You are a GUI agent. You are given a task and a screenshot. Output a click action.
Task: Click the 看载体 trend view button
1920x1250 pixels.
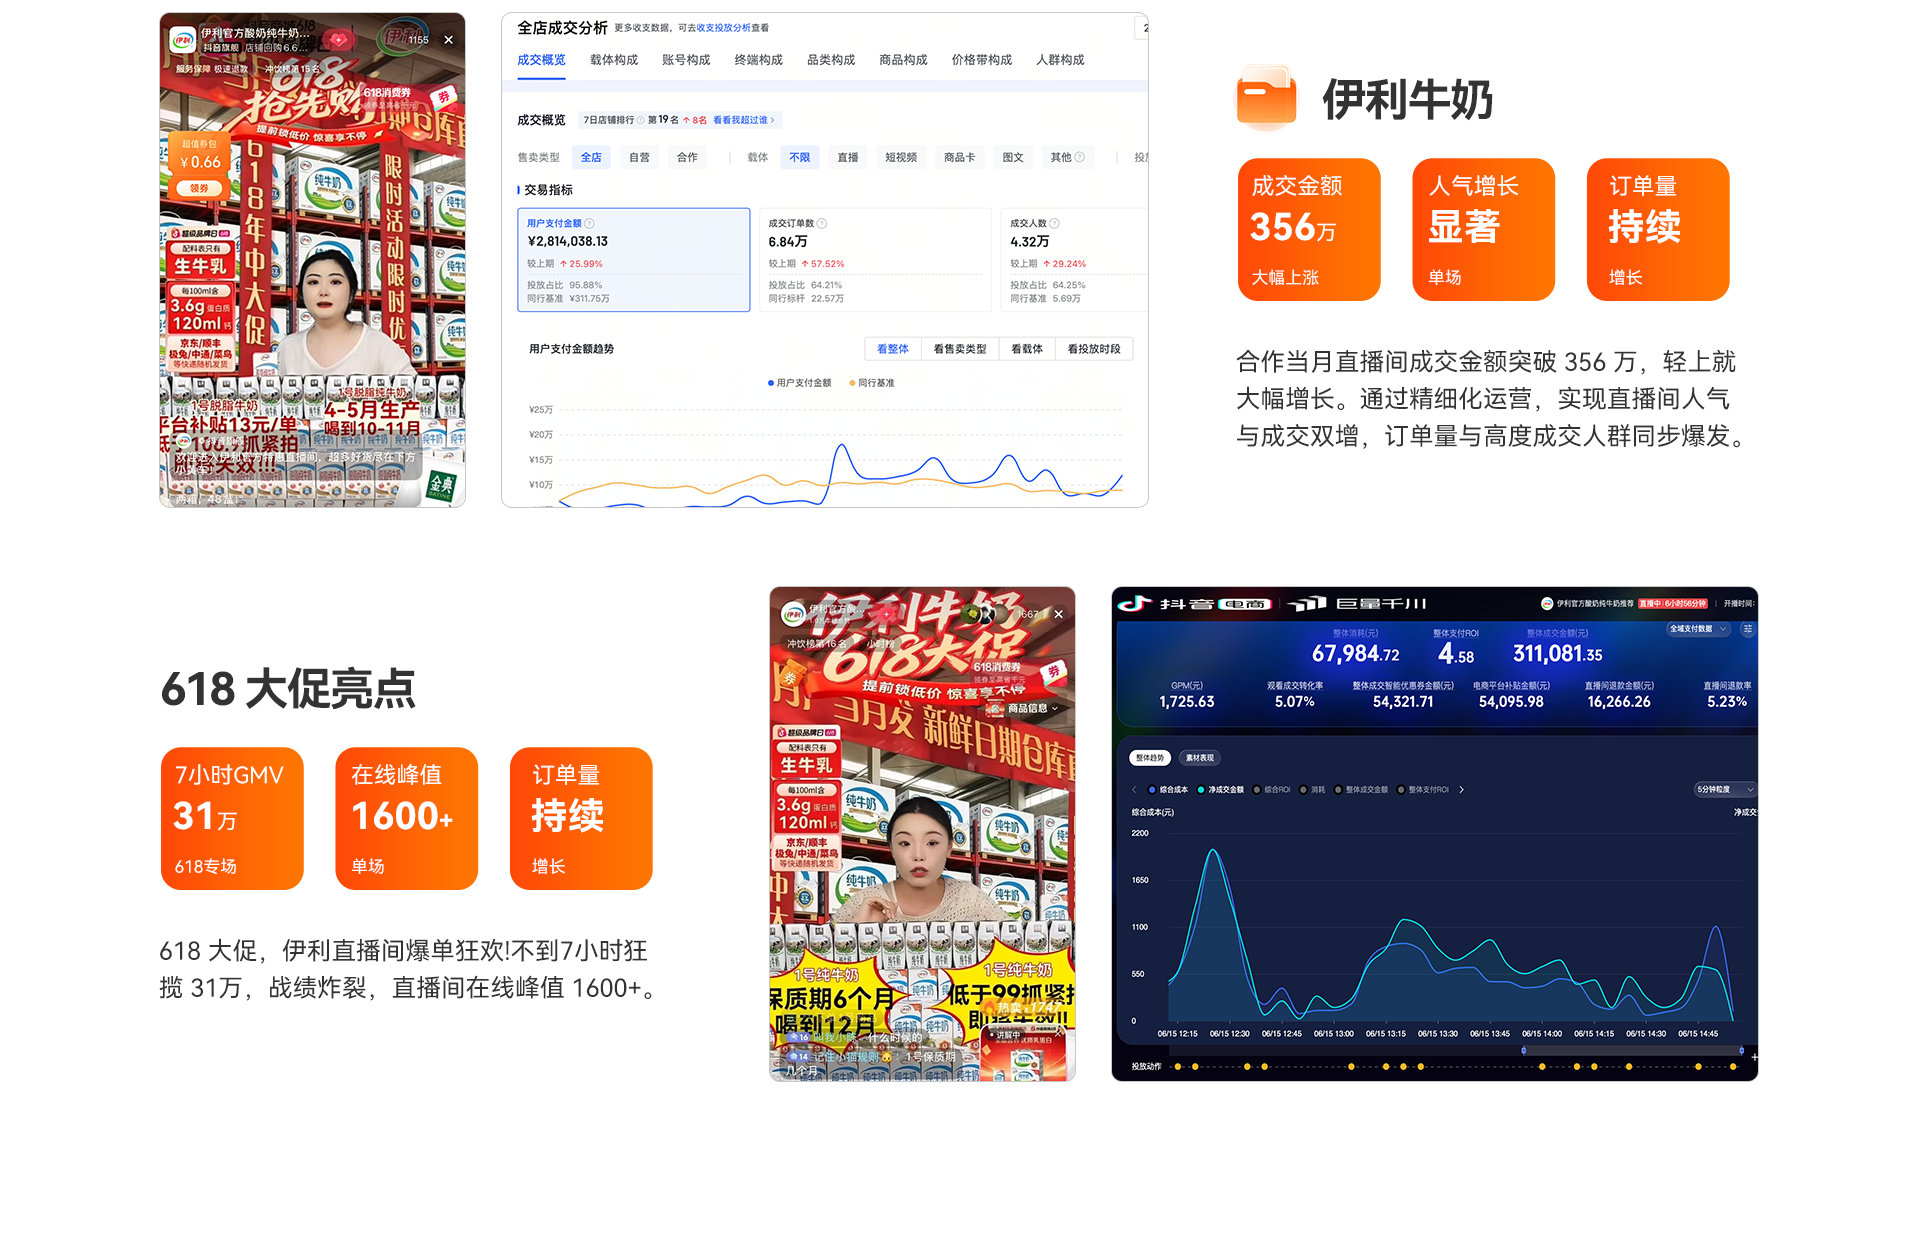click(x=1027, y=349)
